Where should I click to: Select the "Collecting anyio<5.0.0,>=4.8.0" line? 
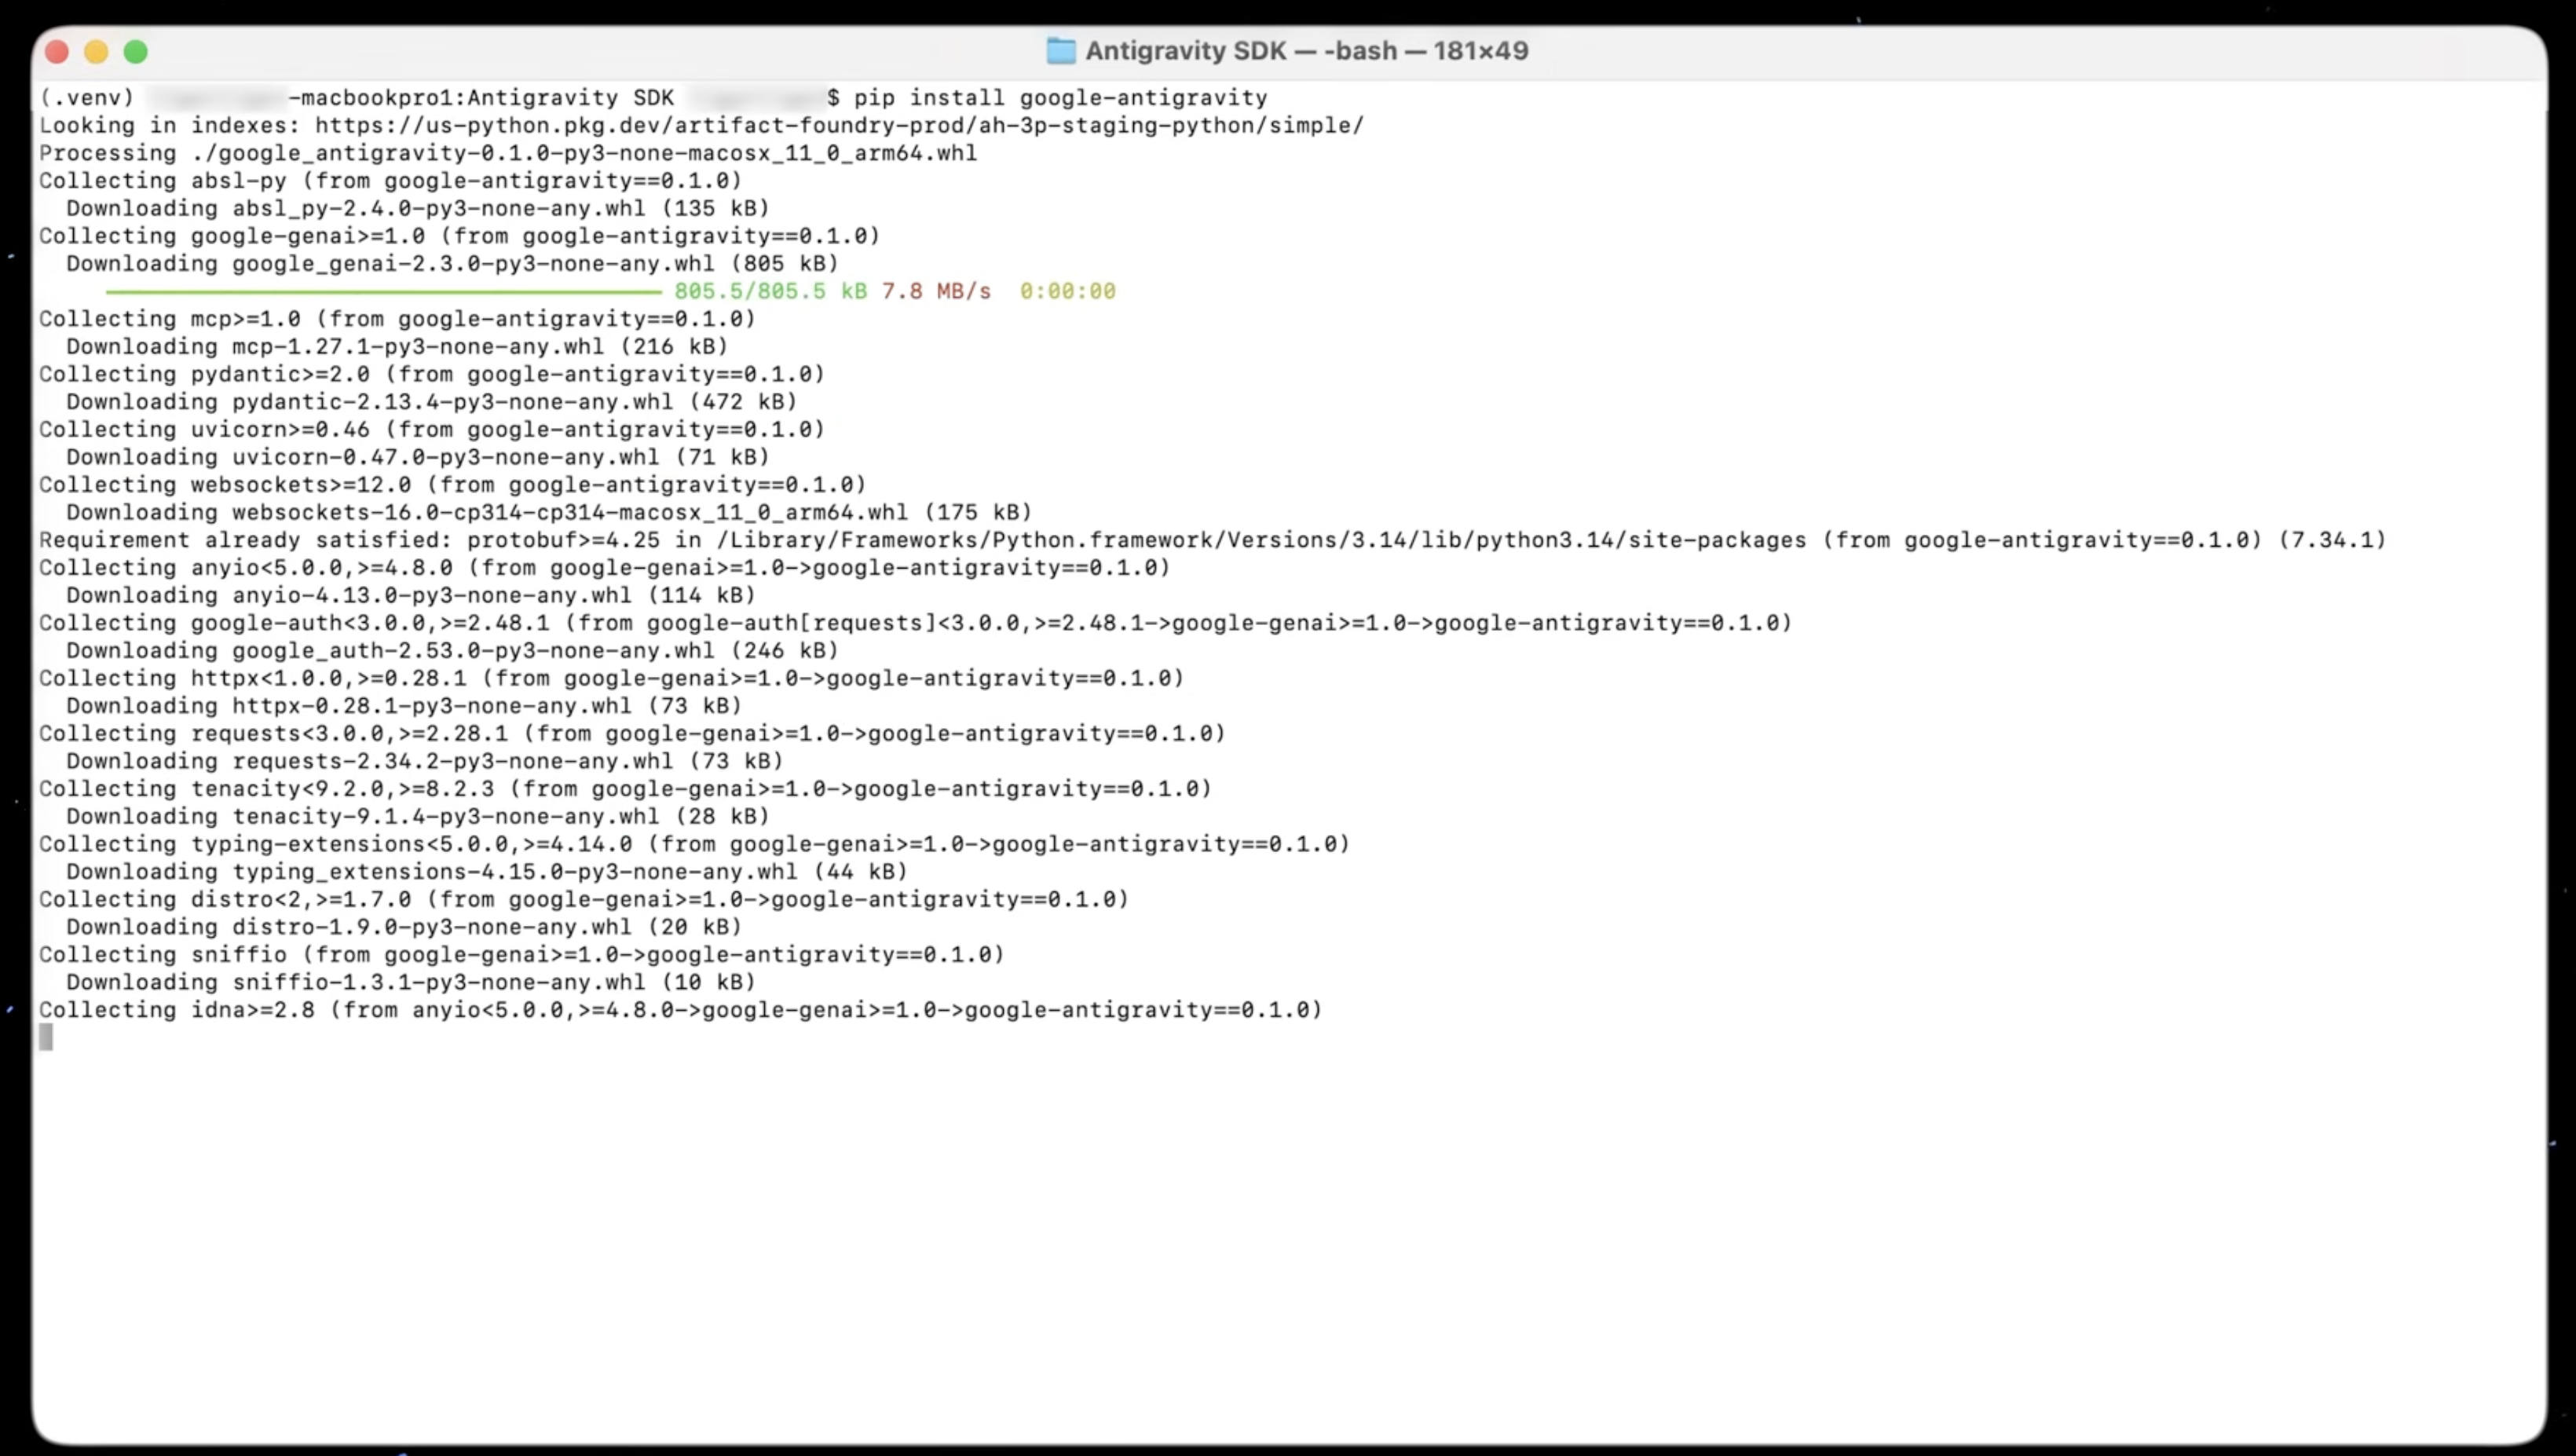pyautogui.click(x=605, y=568)
